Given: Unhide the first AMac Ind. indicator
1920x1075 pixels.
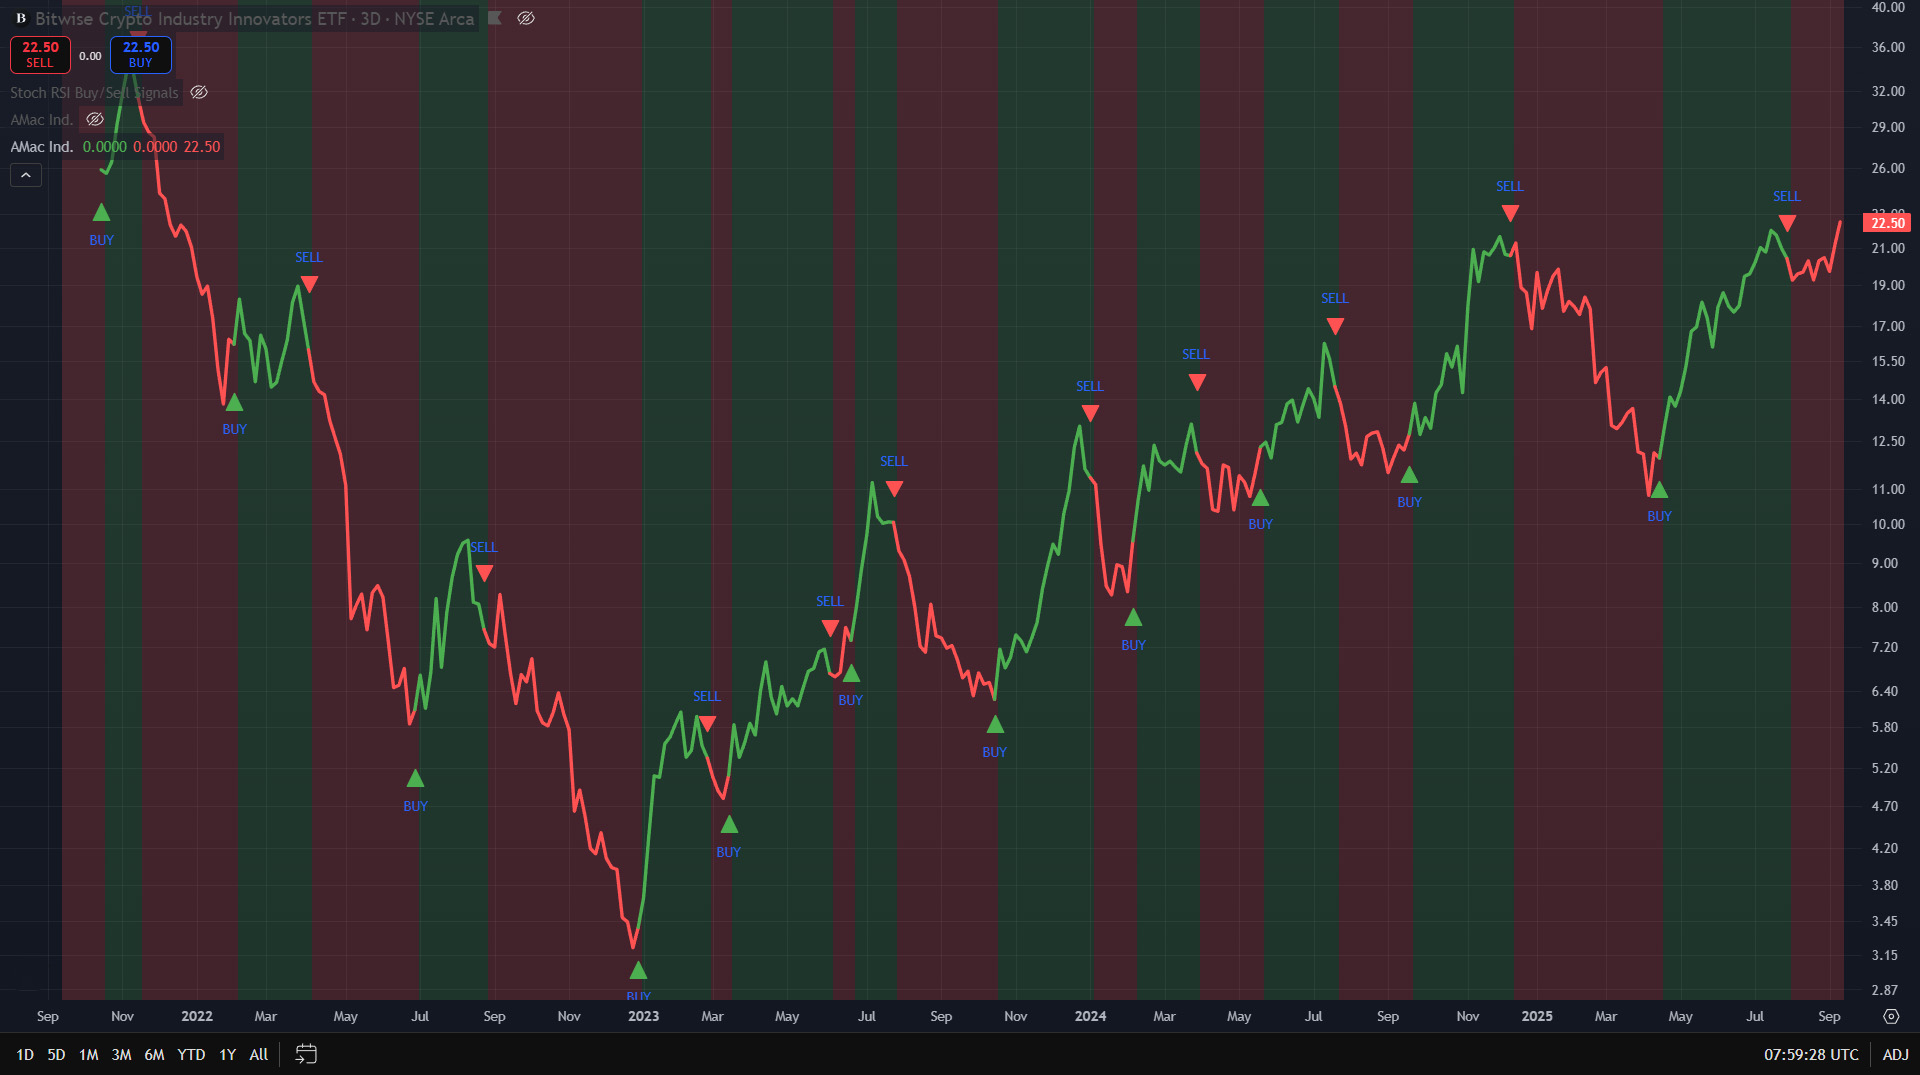Looking at the screenshot, I should tap(95, 120).
